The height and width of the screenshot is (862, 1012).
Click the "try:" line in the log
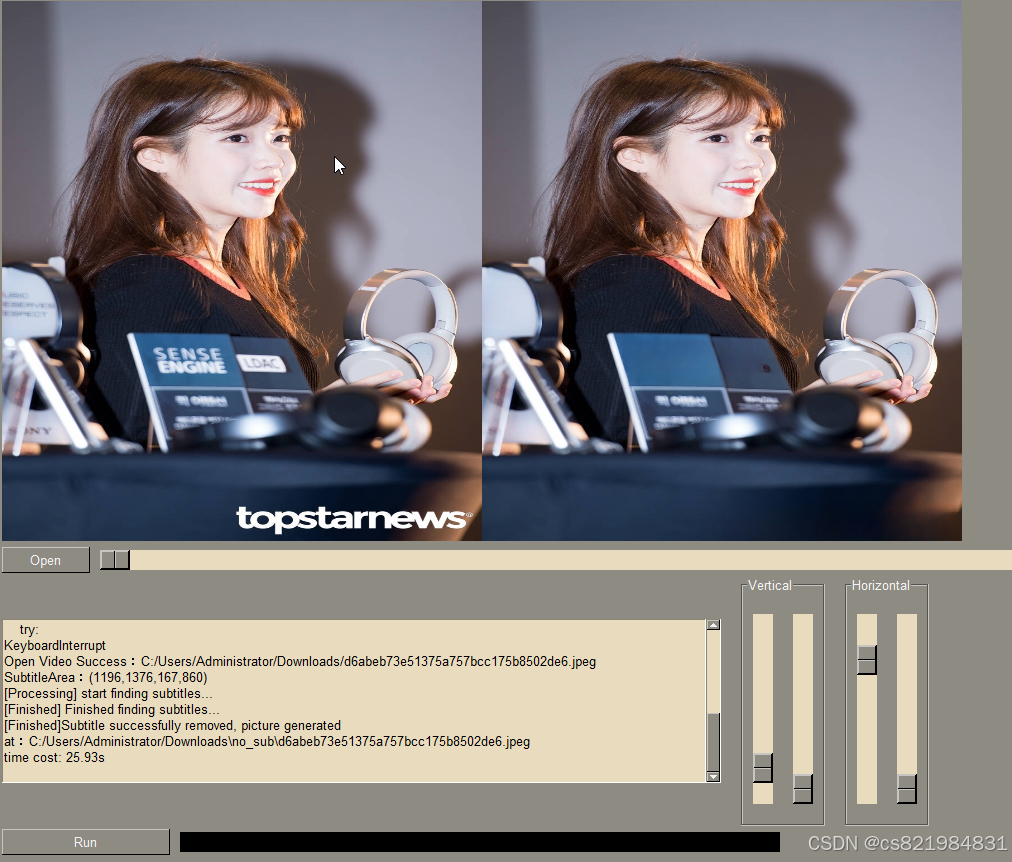[x=29, y=629]
